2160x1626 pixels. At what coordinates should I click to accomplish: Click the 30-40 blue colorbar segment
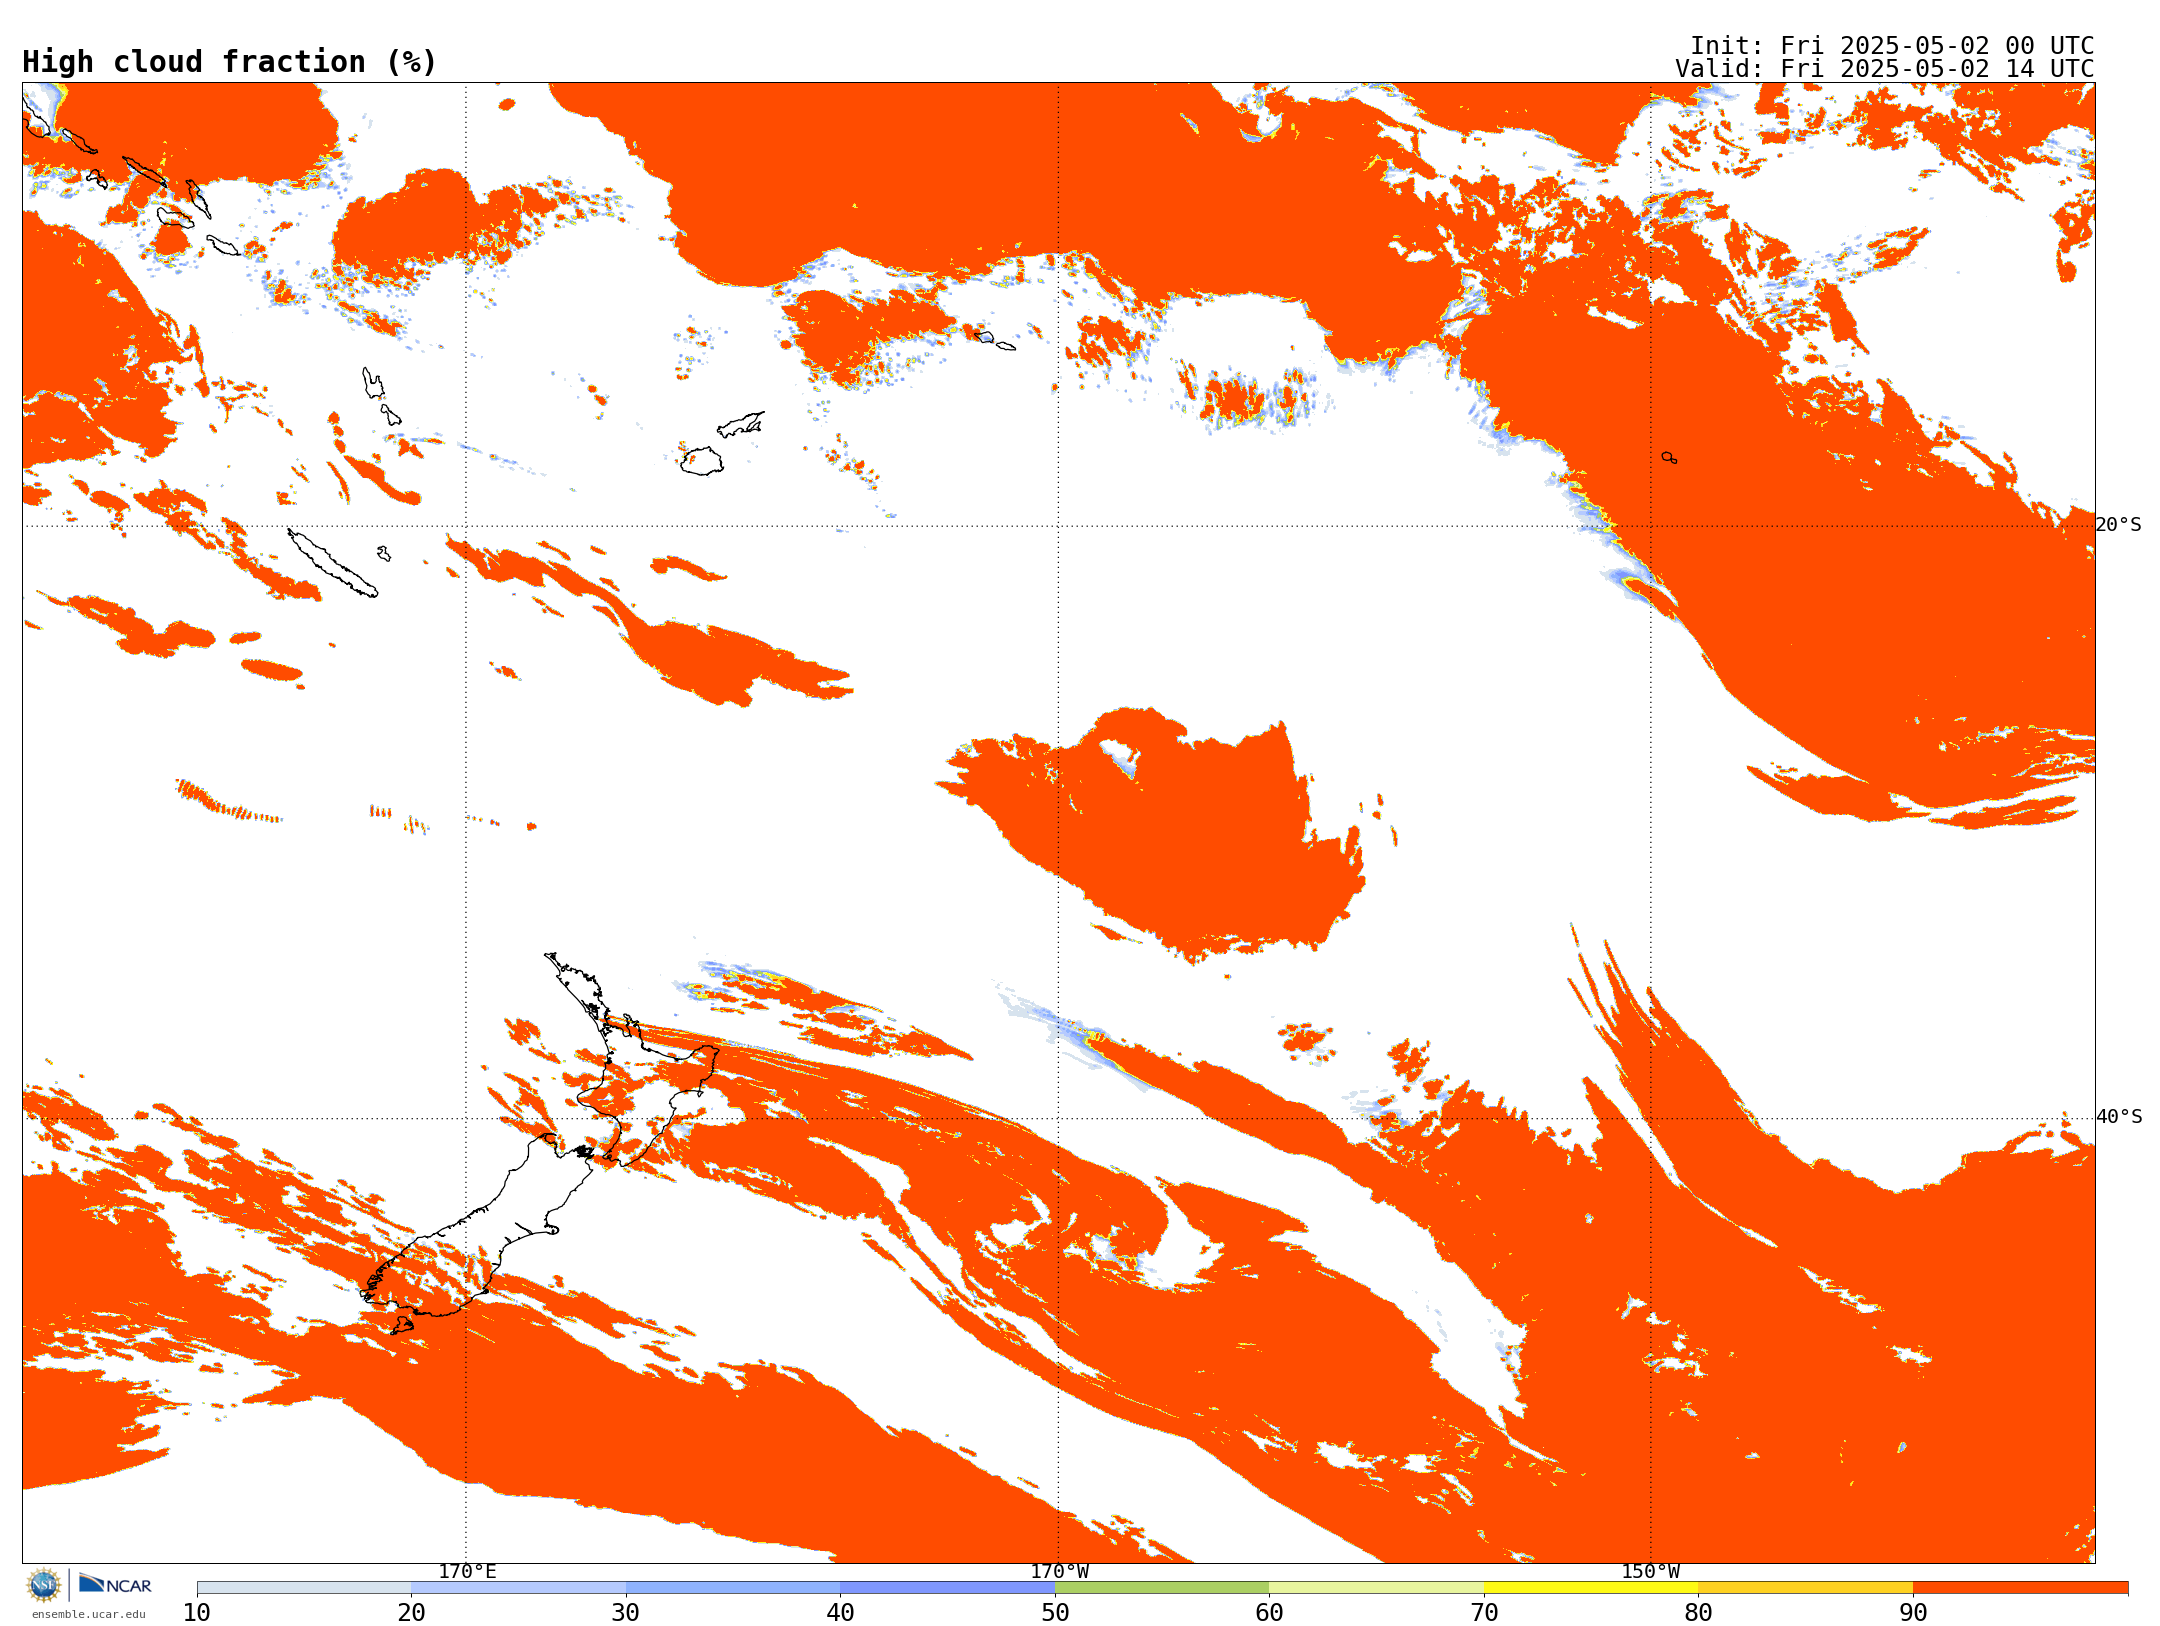click(733, 1588)
